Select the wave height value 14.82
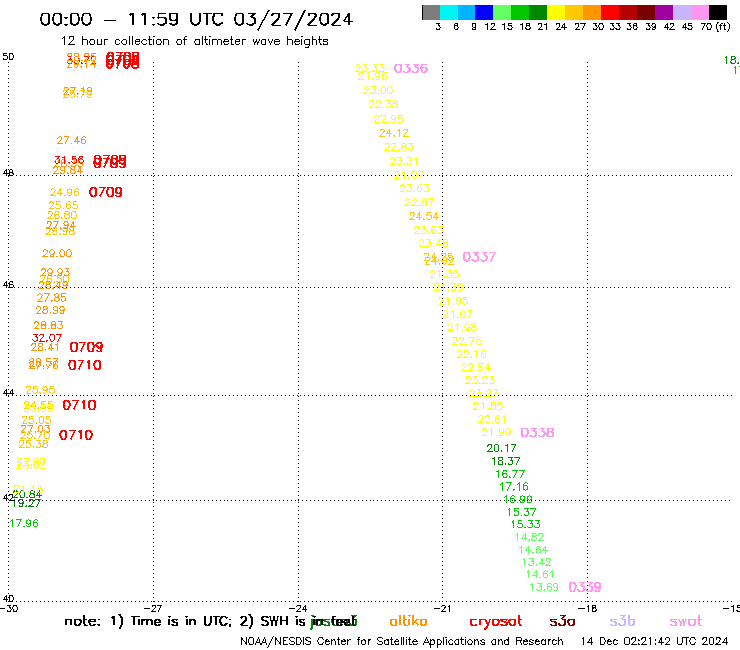Viewport: 740px width, 650px height. pos(529,537)
